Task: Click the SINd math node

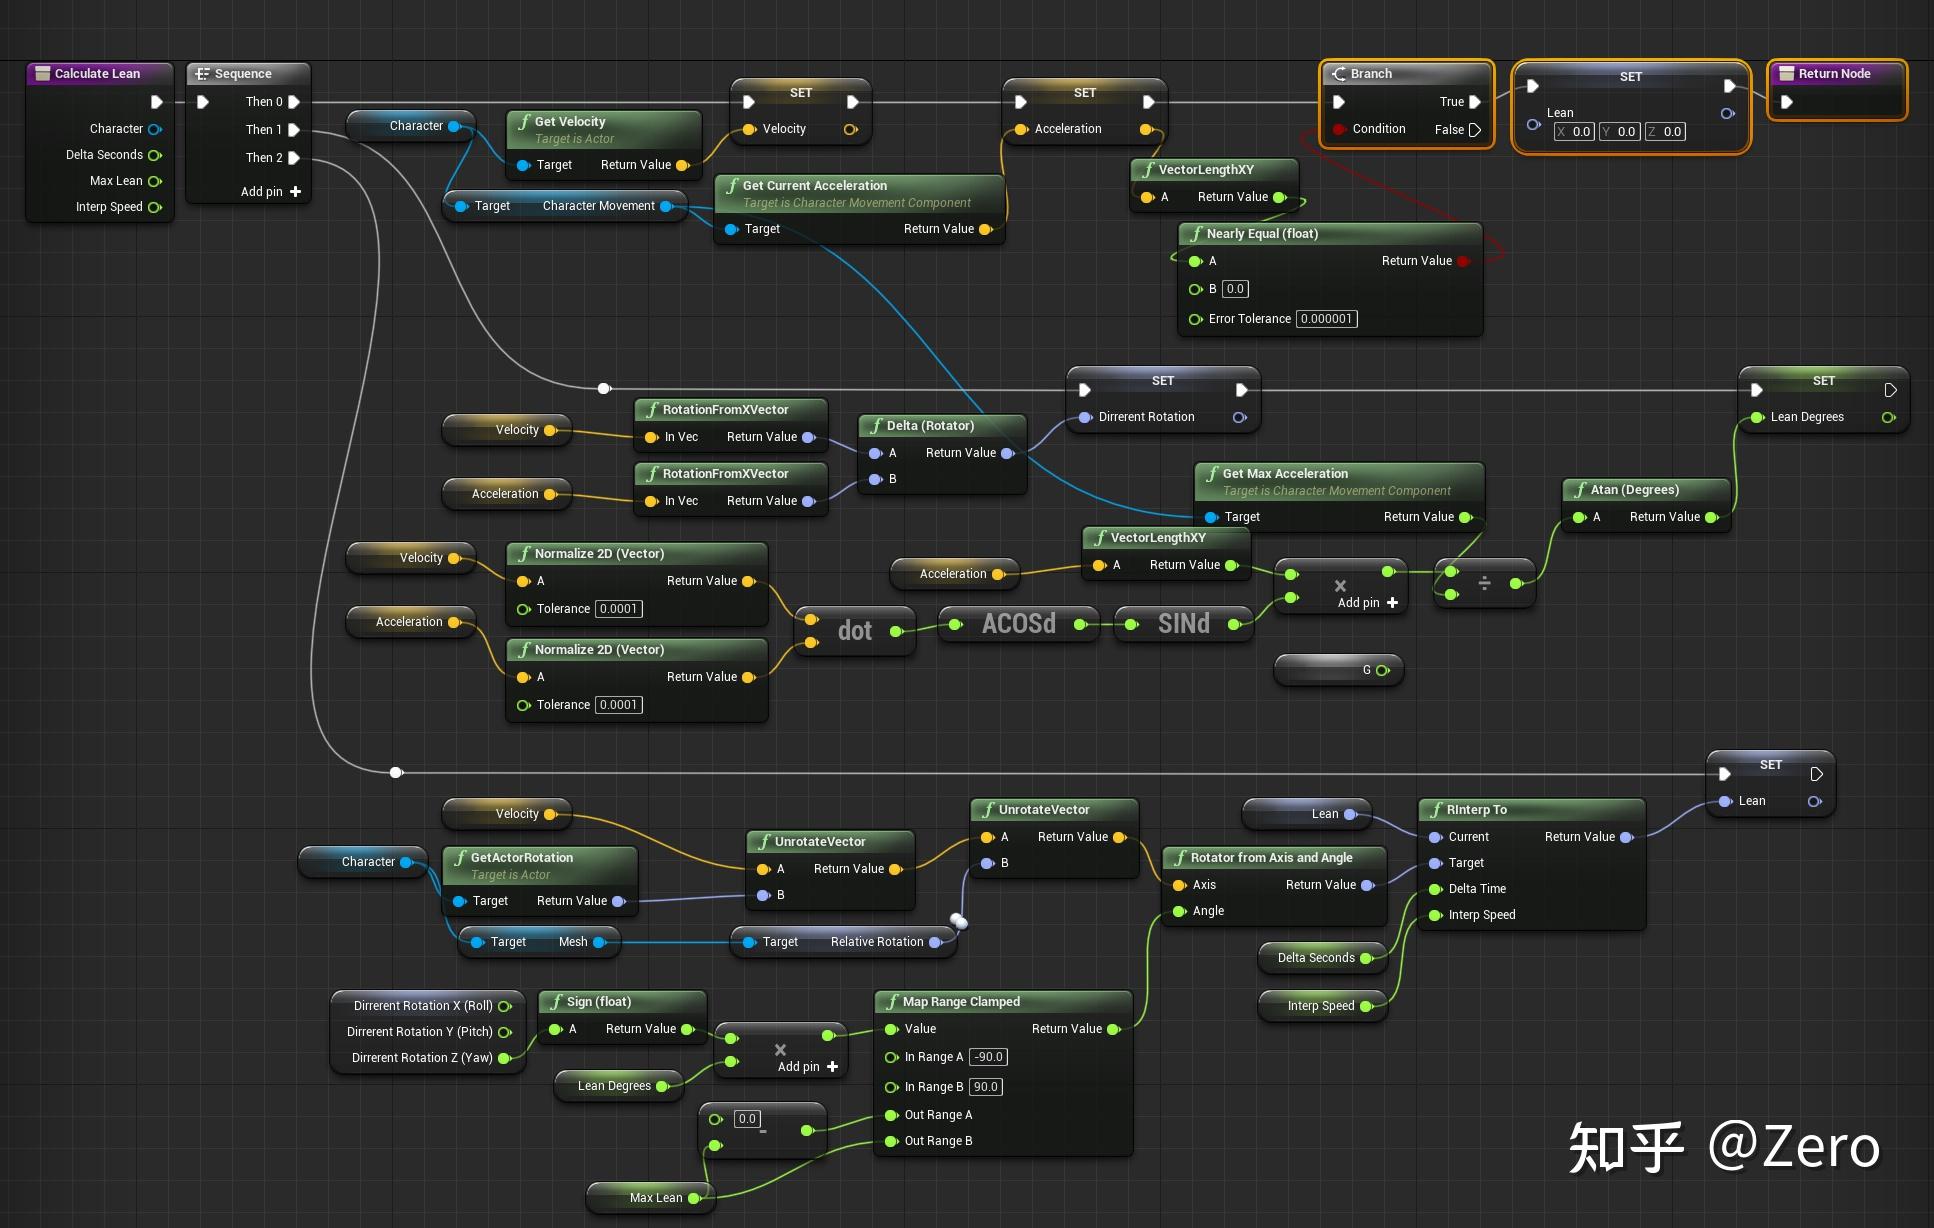Action: [1182, 624]
